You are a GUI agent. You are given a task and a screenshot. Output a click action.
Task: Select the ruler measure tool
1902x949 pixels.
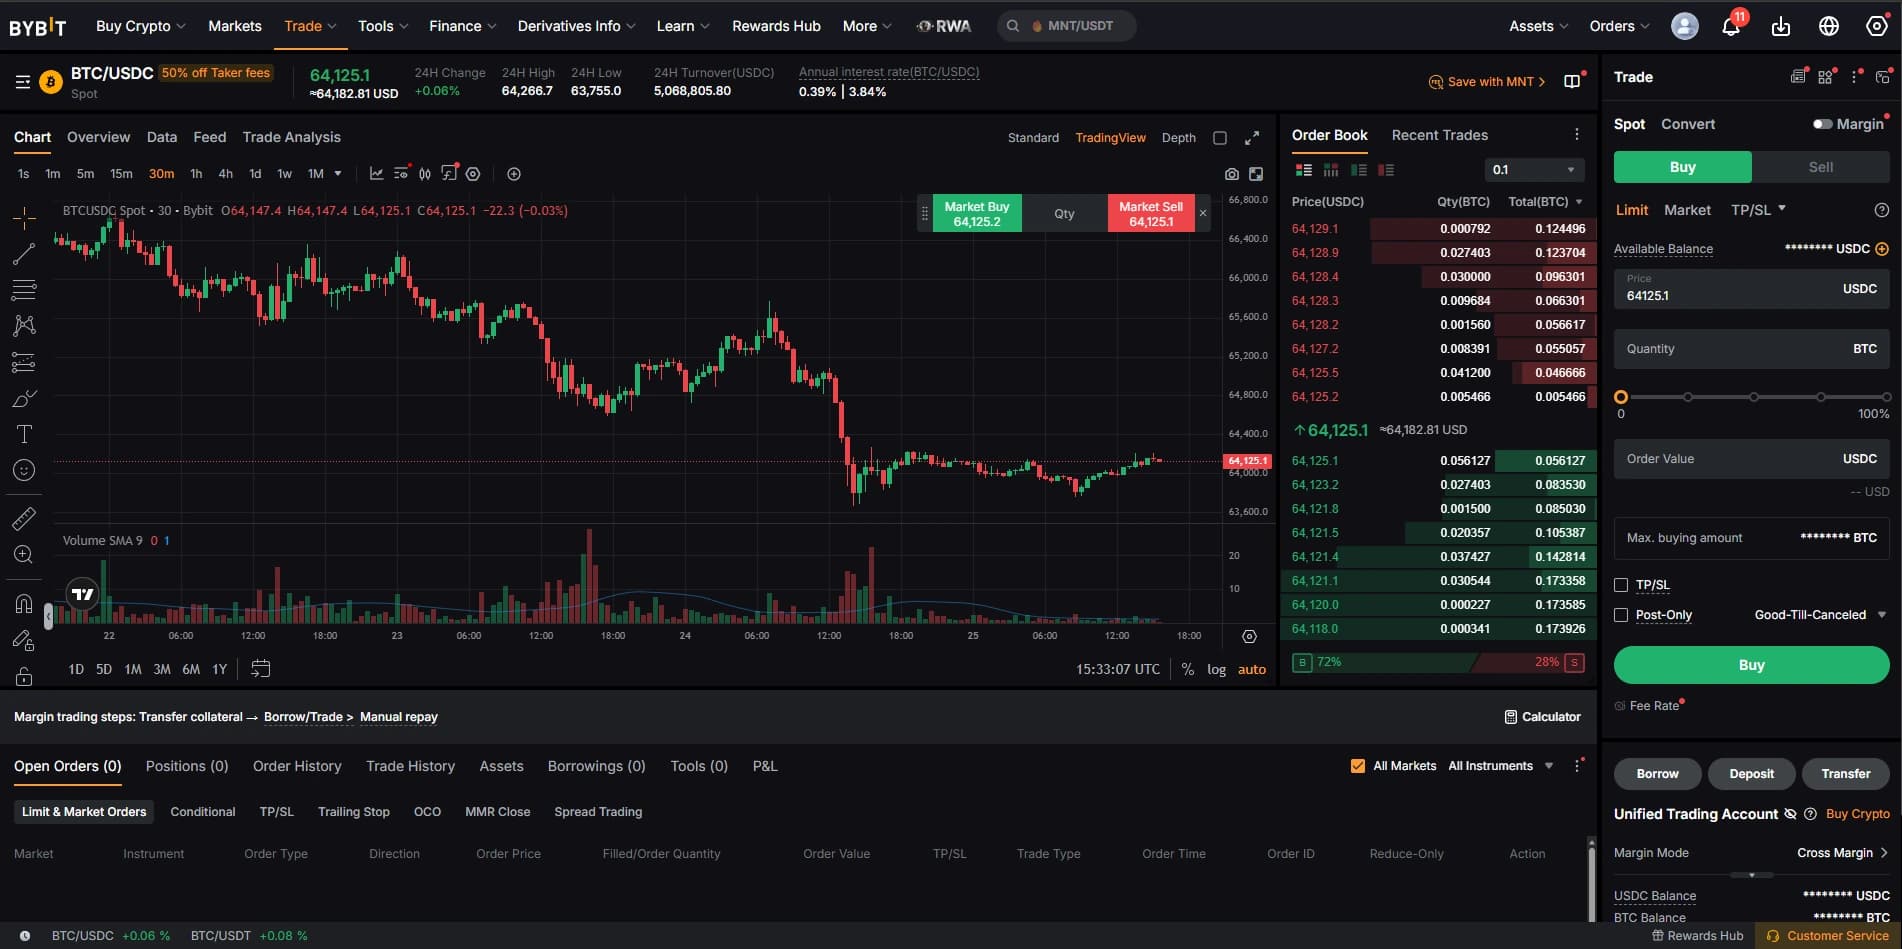click(x=24, y=518)
